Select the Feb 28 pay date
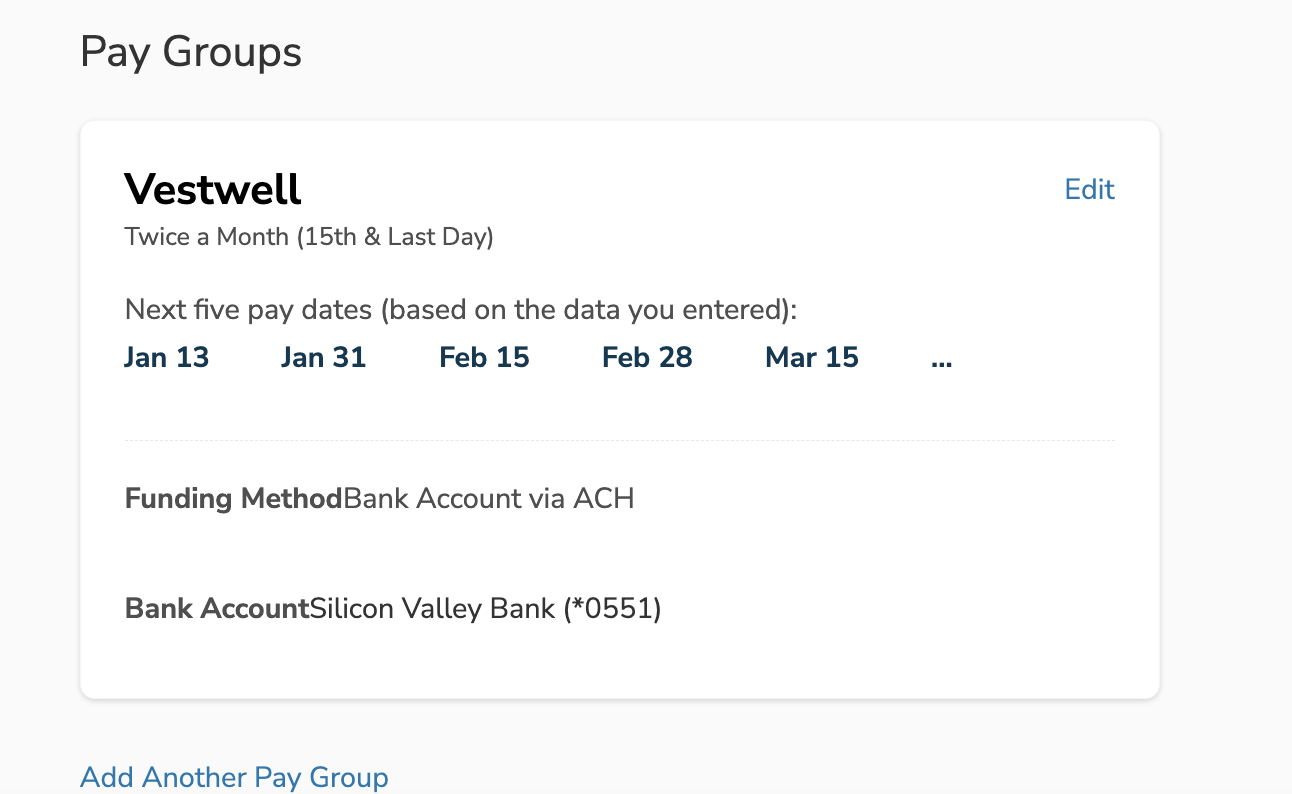Screen dimensions: 1292x794 click(647, 358)
